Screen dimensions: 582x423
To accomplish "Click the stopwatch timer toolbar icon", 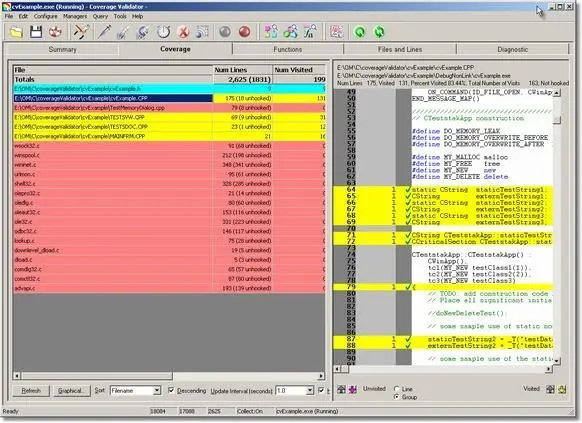I will pyautogui.click(x=163, y=32).
